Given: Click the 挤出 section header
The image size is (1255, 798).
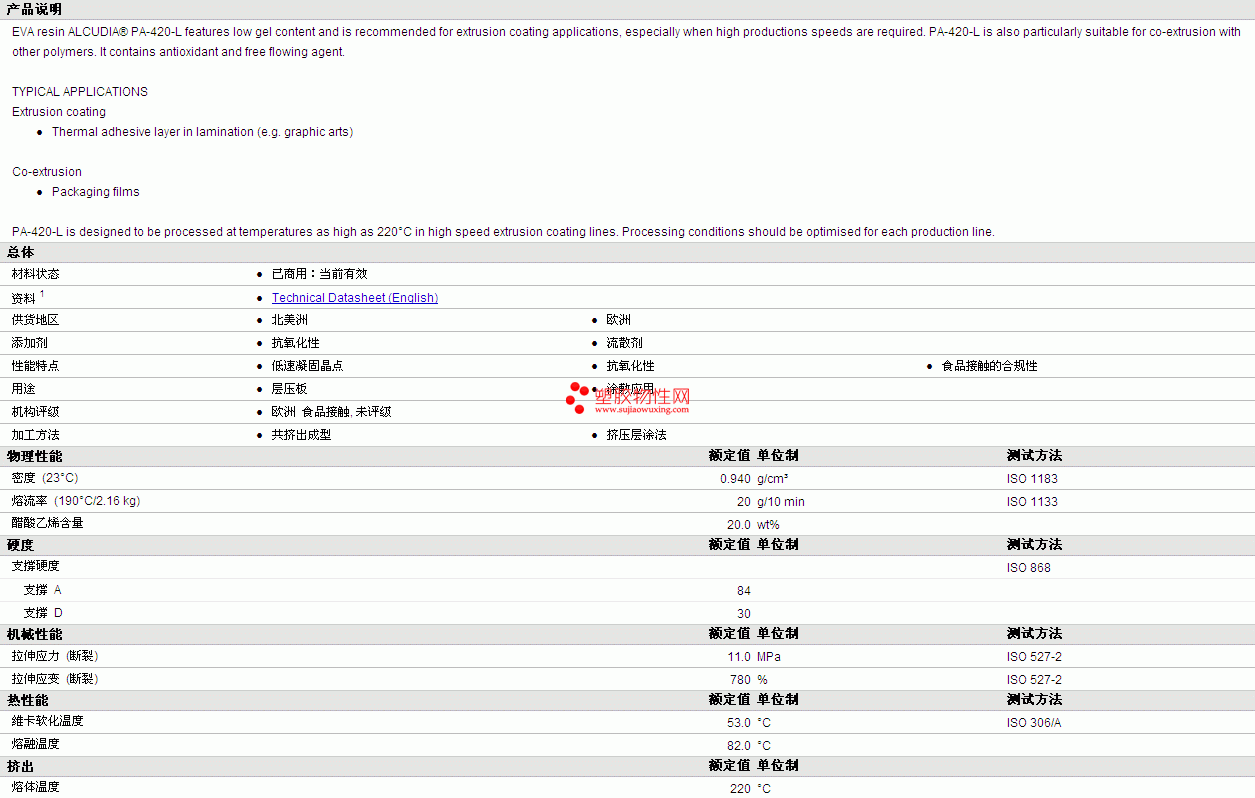Looking at the screenshot, I should pyautogui.click(x=21, y=766).
